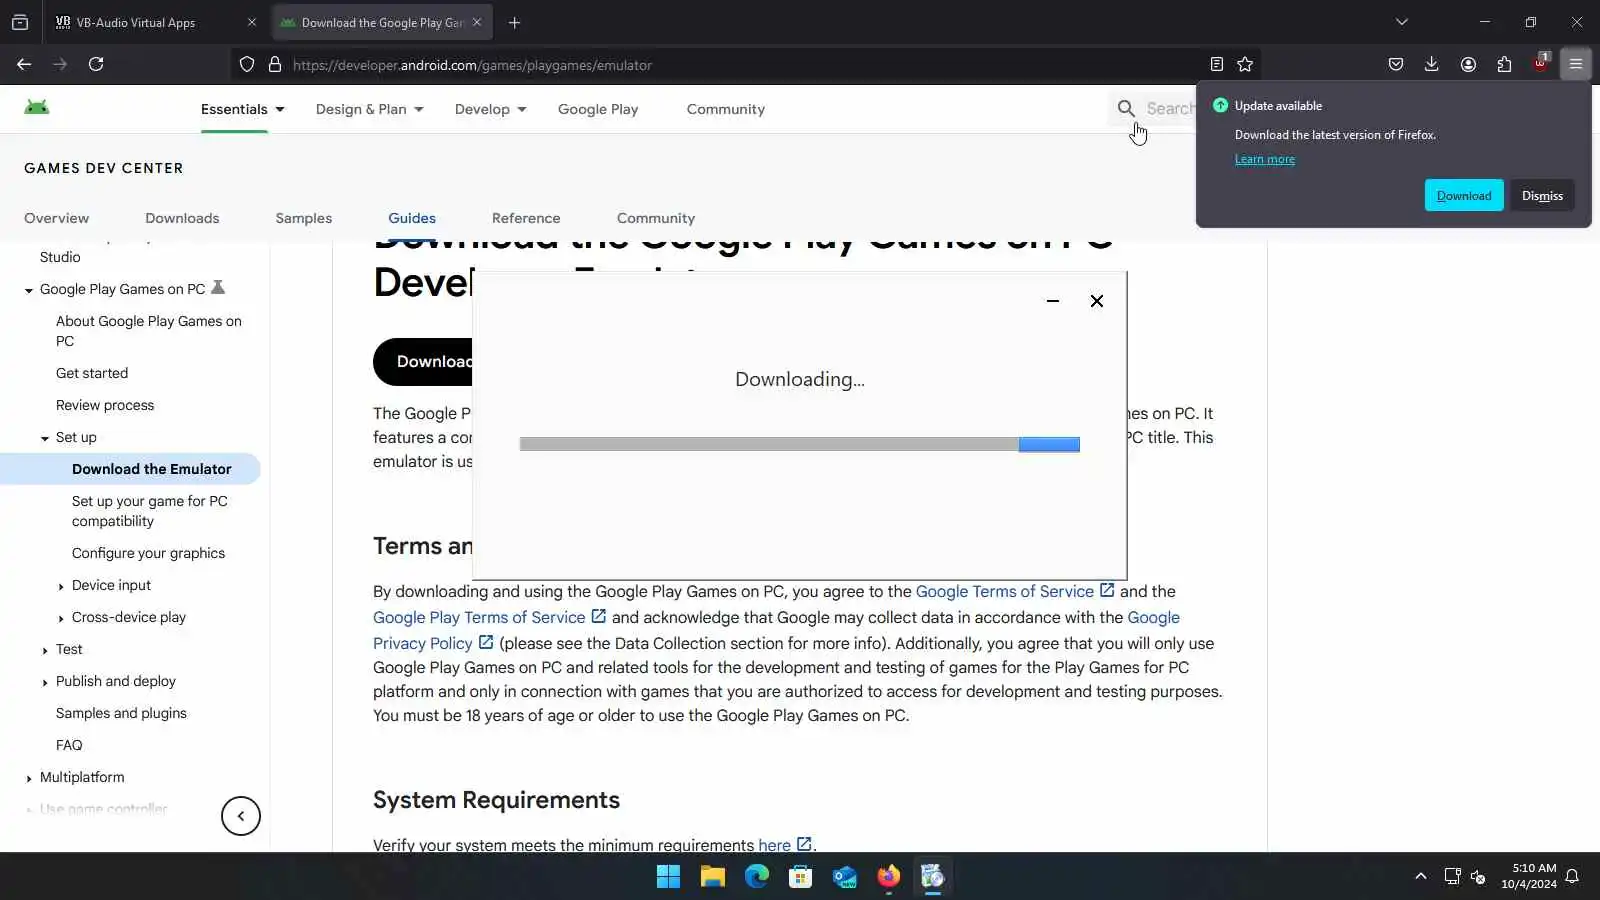
Task: Reload the page with the refresh icon
Action: pyautogui.click(x=96, y=64)
